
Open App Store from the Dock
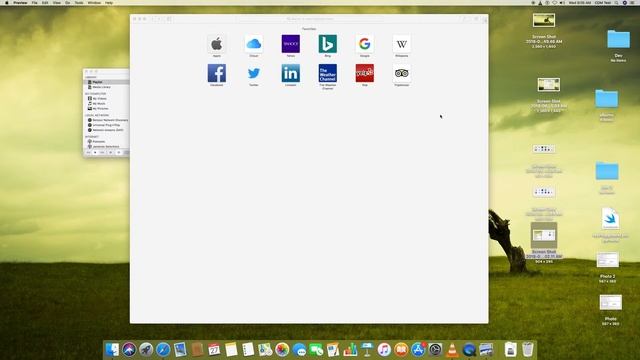[x=418, y=350]
